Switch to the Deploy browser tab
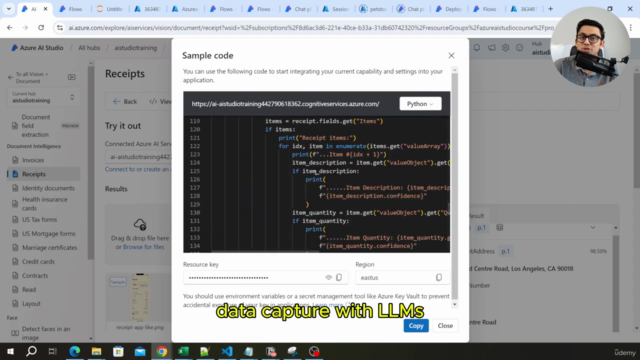 point(449,9)
